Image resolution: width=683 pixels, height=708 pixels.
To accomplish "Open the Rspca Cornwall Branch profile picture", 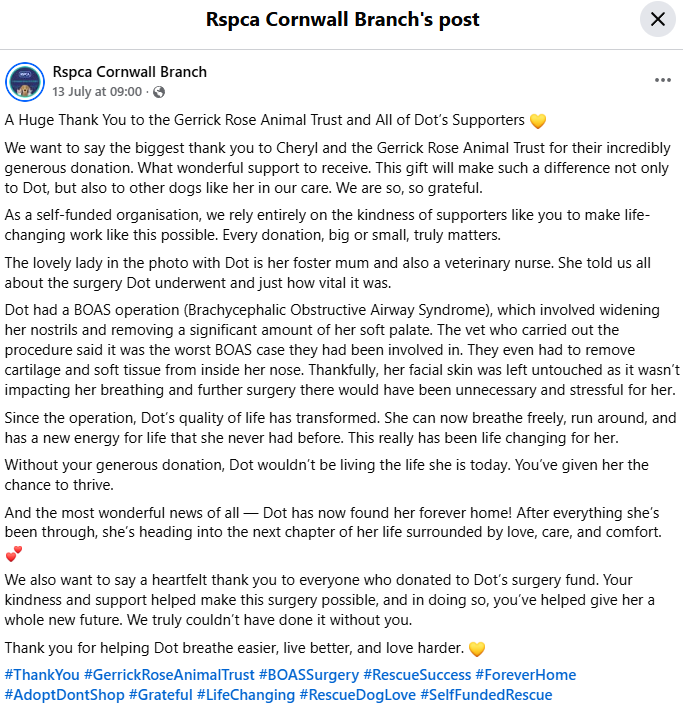I will click(x=25, y=82).
